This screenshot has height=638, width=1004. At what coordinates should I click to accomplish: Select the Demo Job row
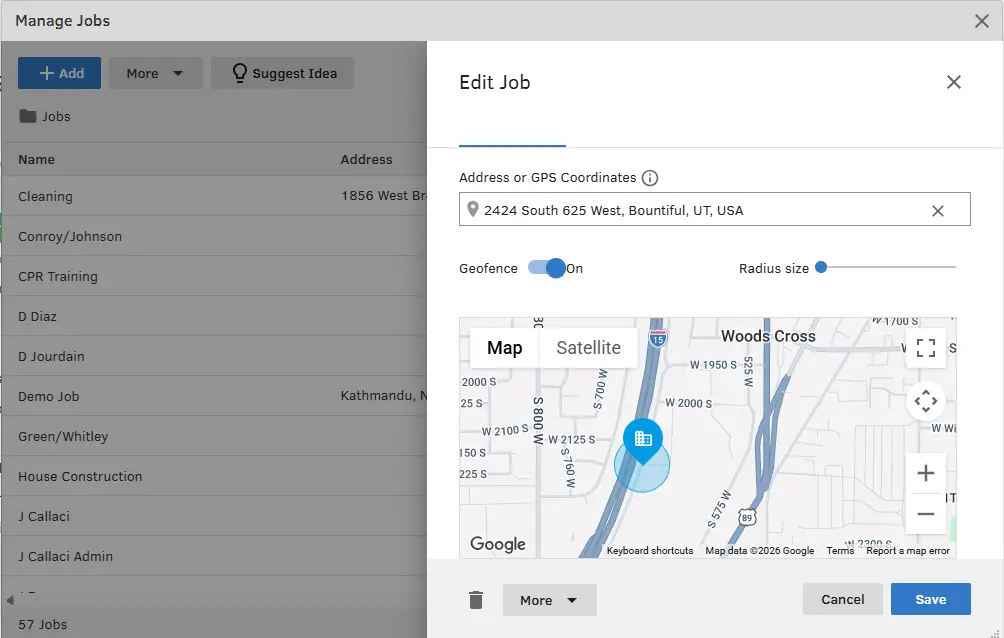click(214, 396)
